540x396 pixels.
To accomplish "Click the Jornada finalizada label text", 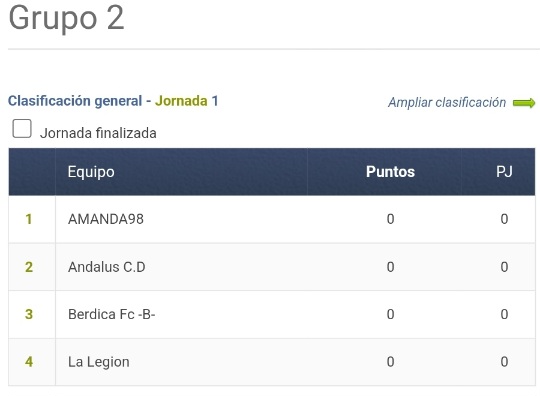I will click(98, 133).
